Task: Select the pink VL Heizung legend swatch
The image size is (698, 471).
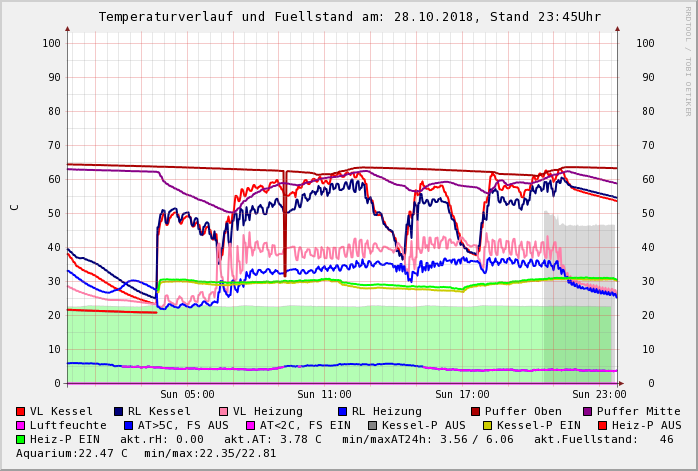Action: pos(224,411)
